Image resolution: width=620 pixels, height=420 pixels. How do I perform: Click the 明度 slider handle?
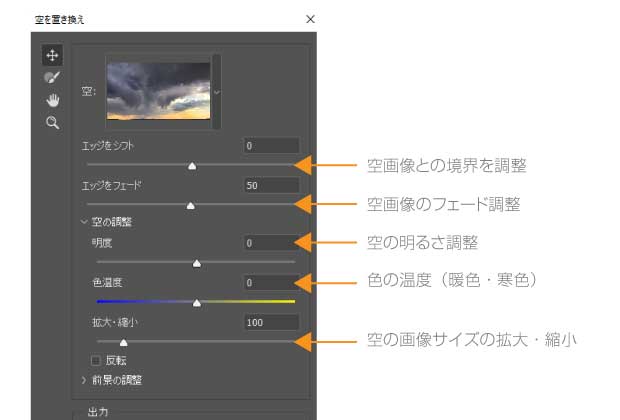click(197, 263)
